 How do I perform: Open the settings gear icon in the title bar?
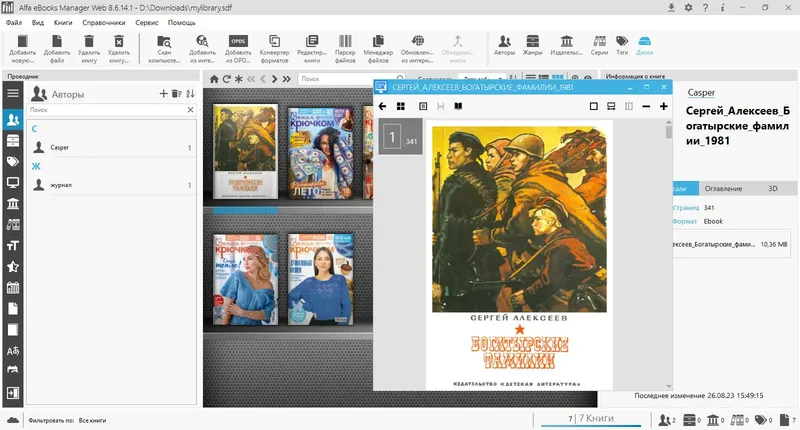pos(688,8)
